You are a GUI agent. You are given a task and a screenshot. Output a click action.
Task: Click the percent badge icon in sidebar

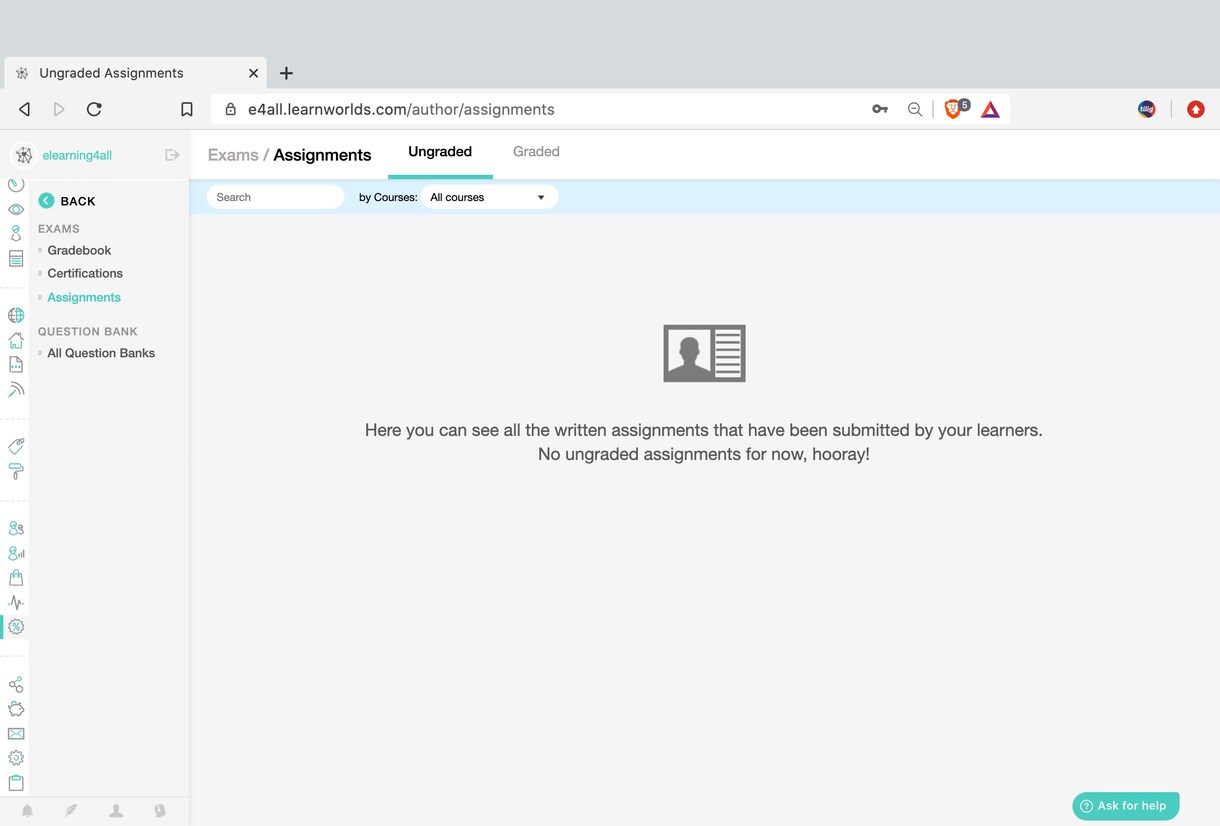[16, 627]
